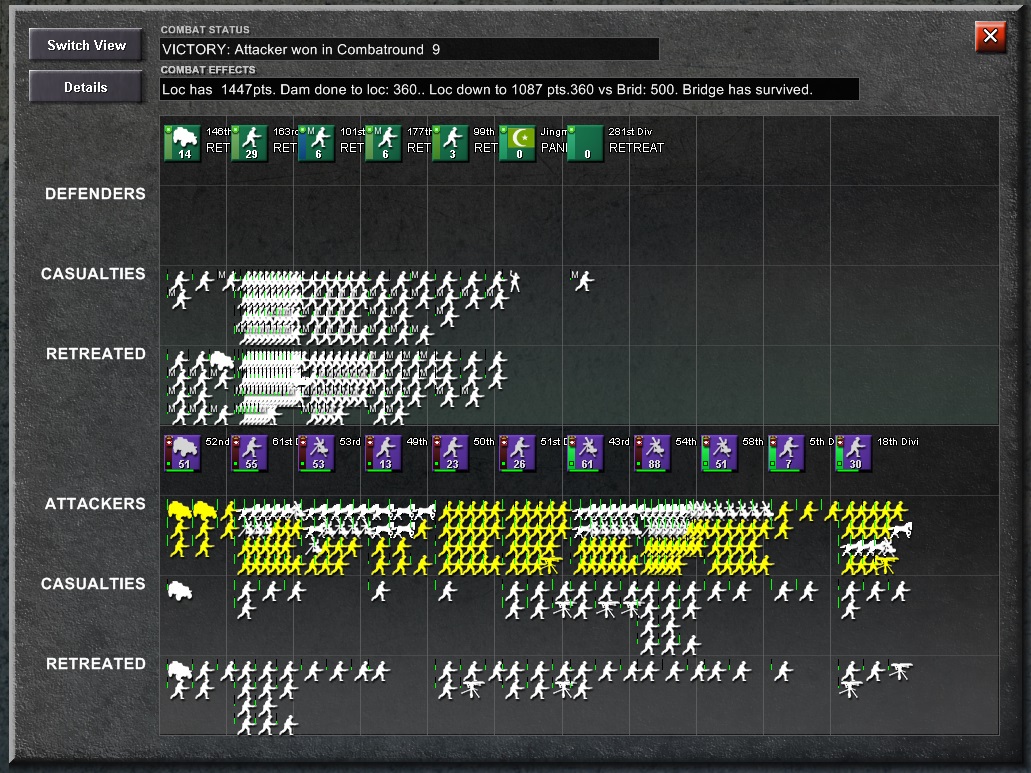Click the 5th D attacker unit icon
Screen dimensions: 1031x773
click(x=786, y=453)
